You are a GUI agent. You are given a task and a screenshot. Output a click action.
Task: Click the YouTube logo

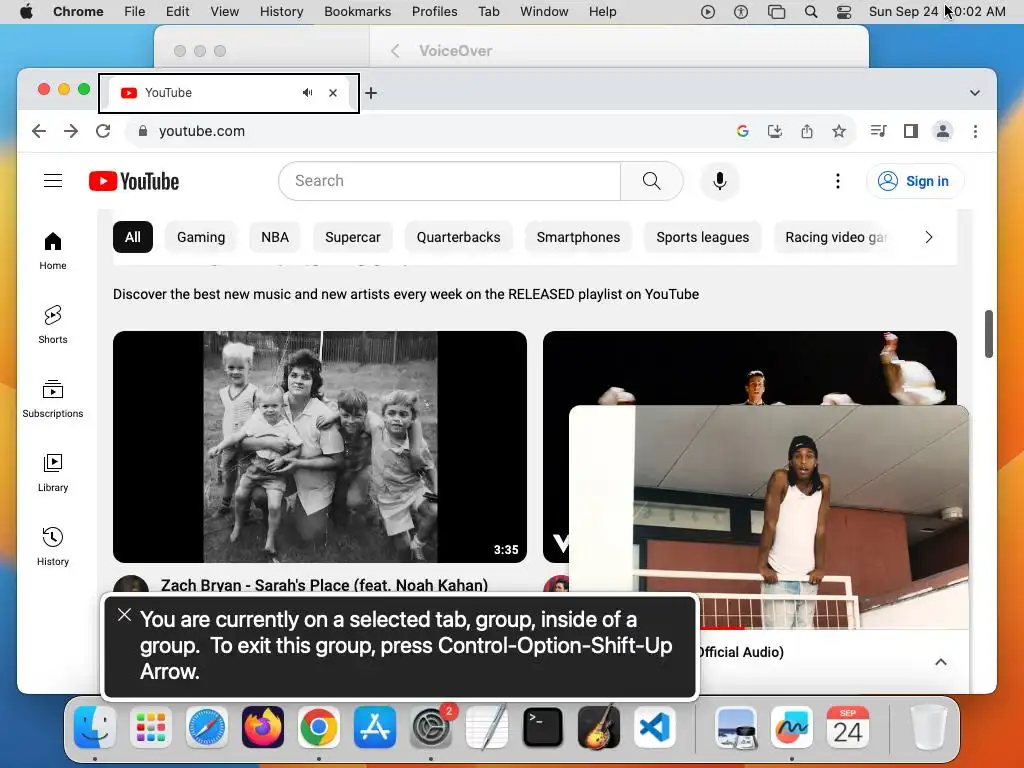pyautogui.click(x=134, y=181)
